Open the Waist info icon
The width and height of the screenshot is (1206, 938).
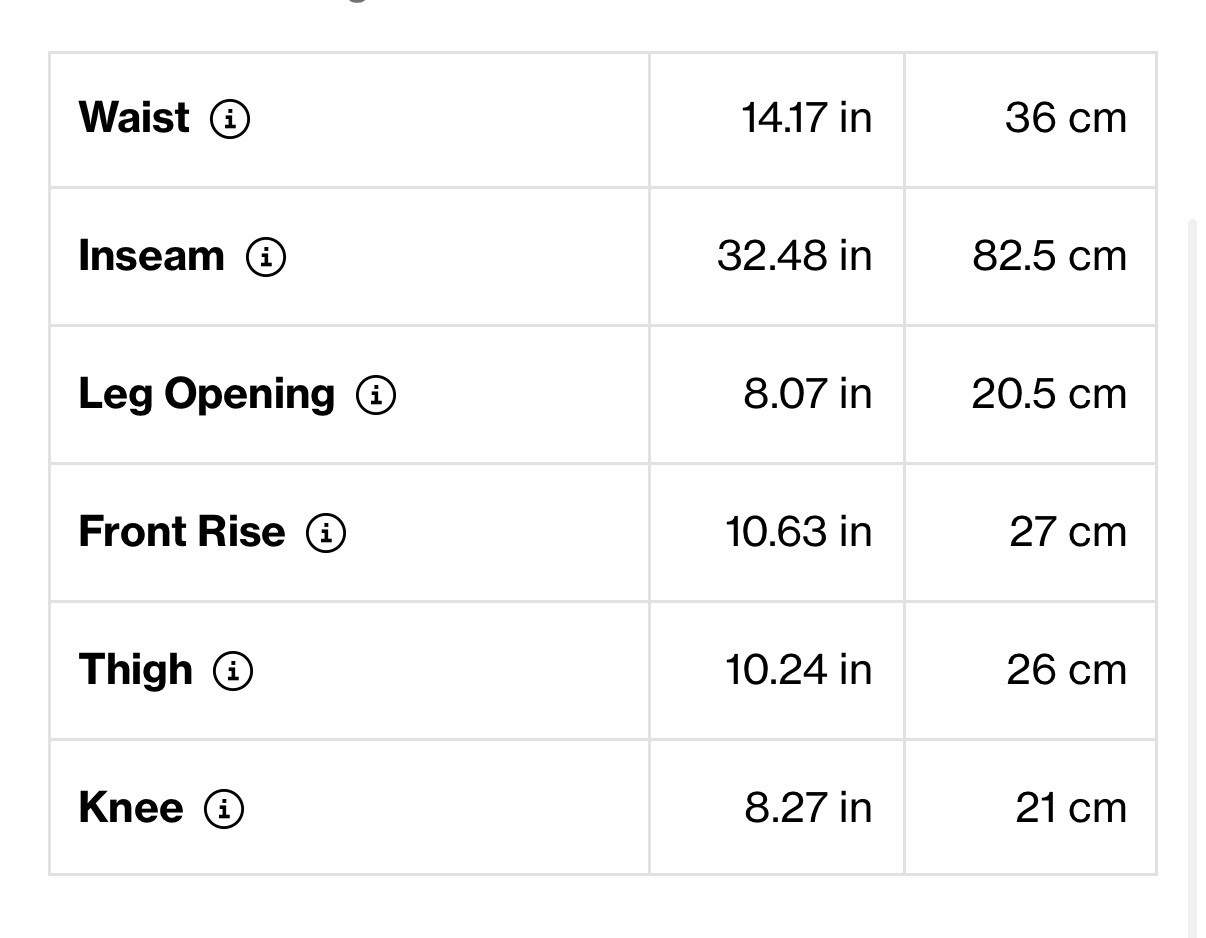[x=230, y=119]
